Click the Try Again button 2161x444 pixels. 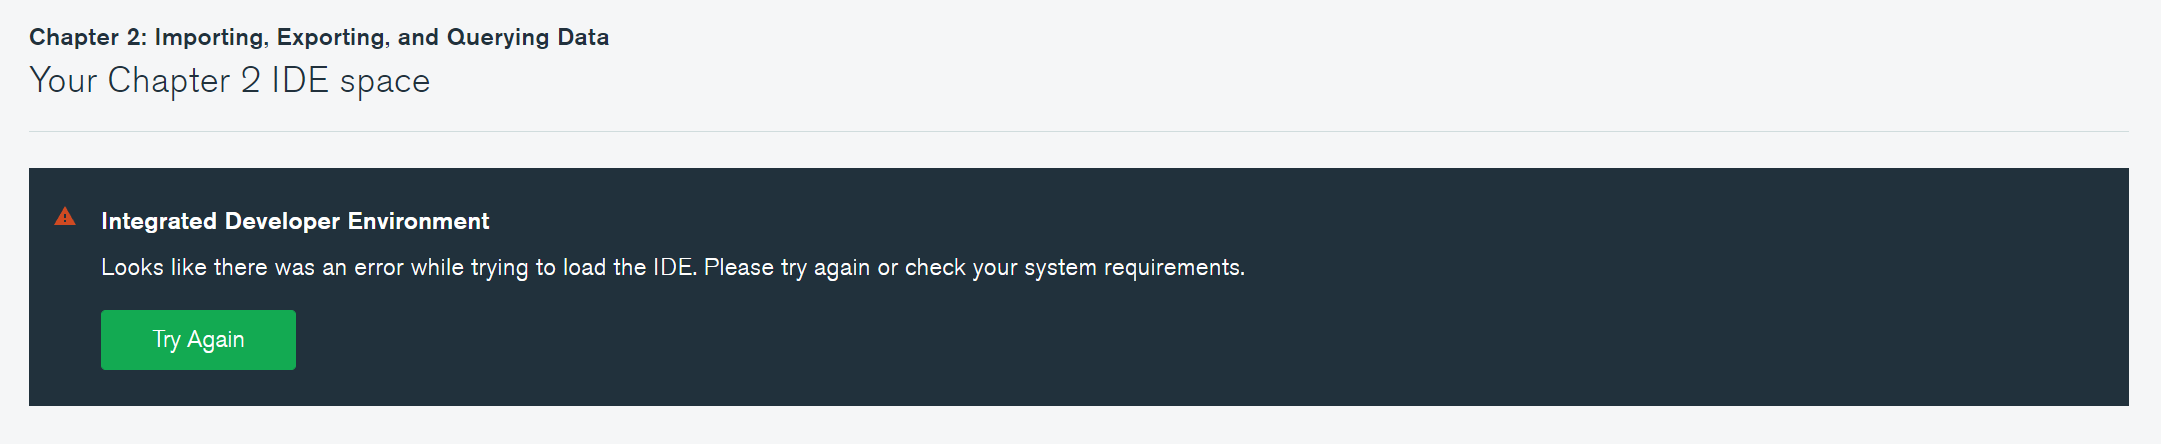coord(198,340)
